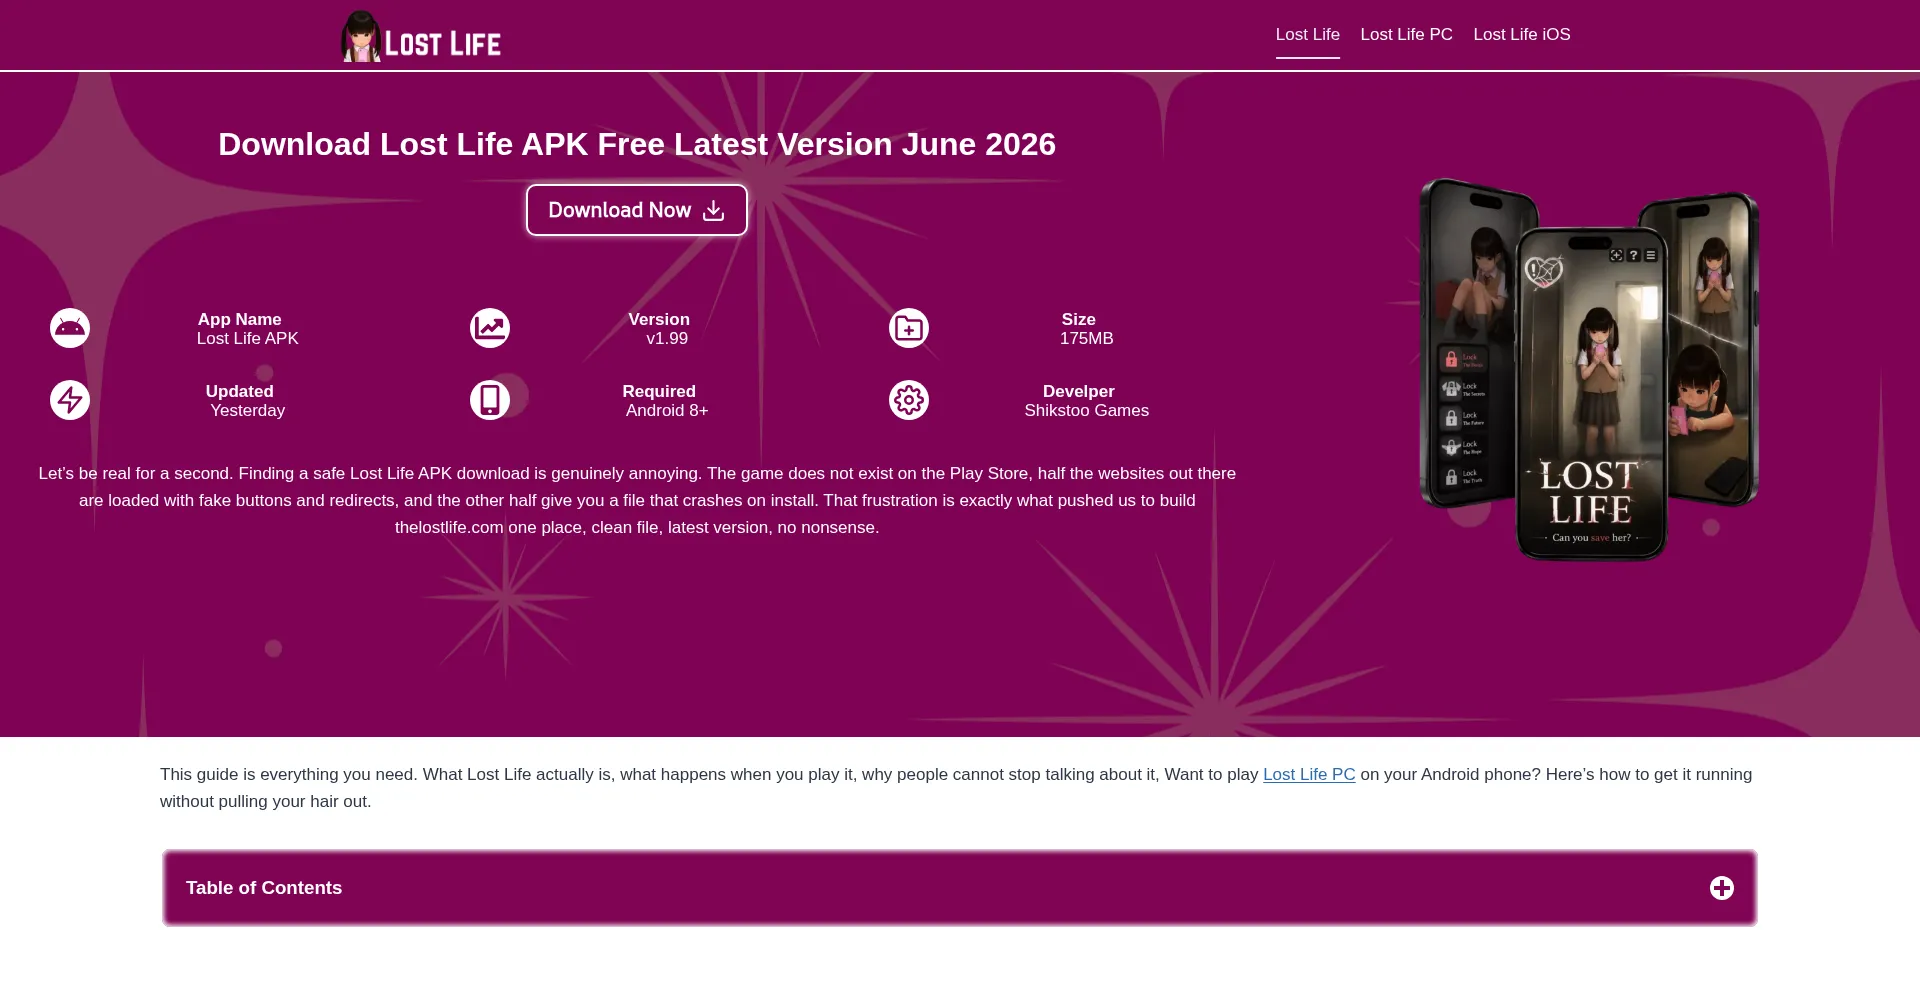Image resolution: width=1920 pixels, height=993 pixels.
Task: Click the 'Develper' label
Action: [1079, 391]
